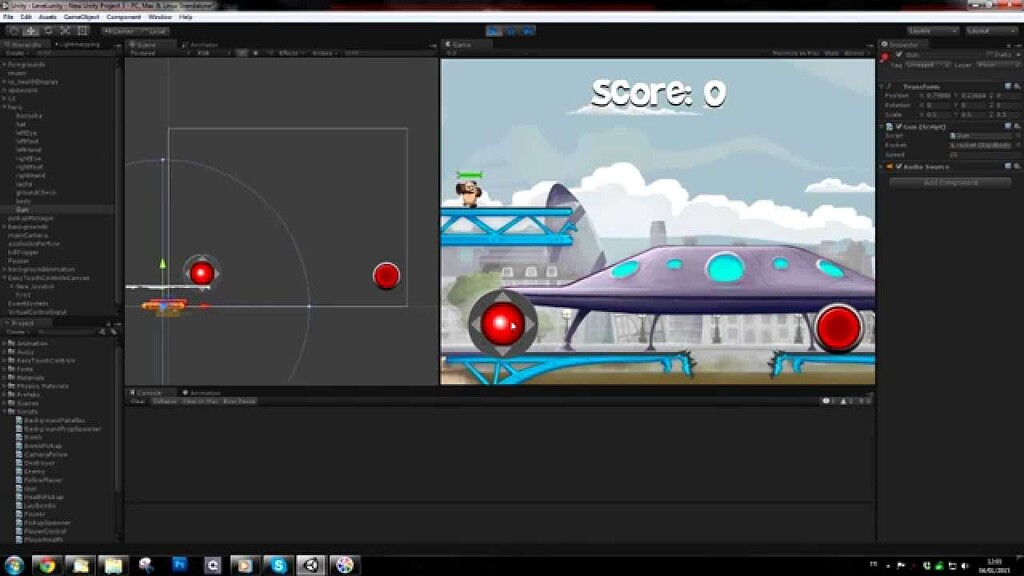Toggle the Audio Source enabled checkbox
The height and width of the screenshot is (576, 1024).
click(x=900, y=166)
